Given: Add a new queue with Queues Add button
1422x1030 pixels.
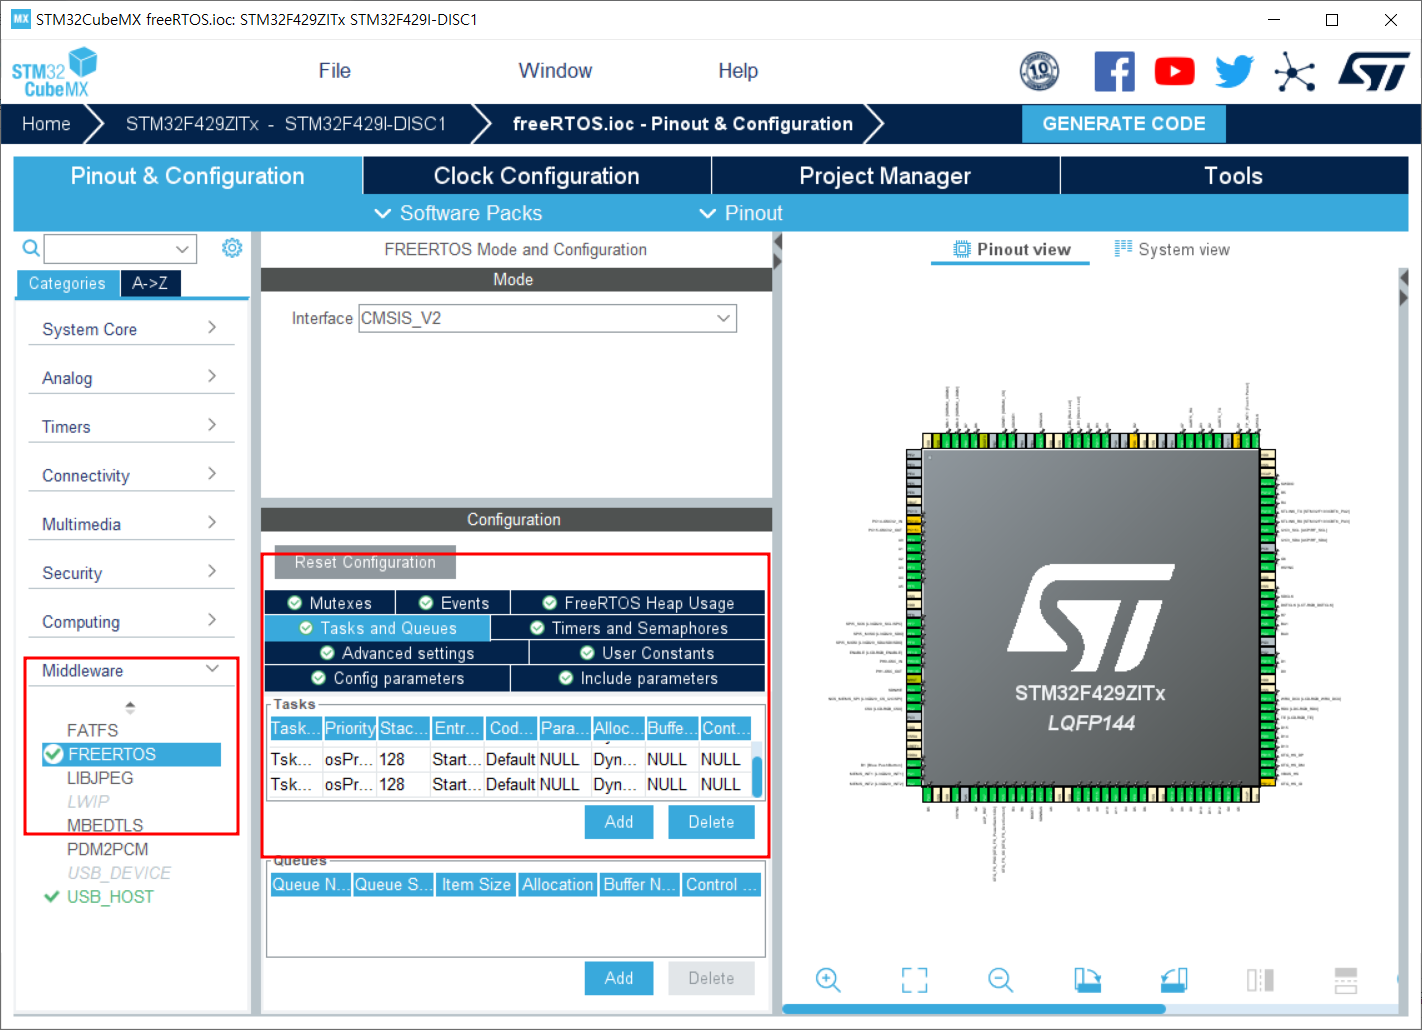Looking at the screenshot, I should point(619,978).
